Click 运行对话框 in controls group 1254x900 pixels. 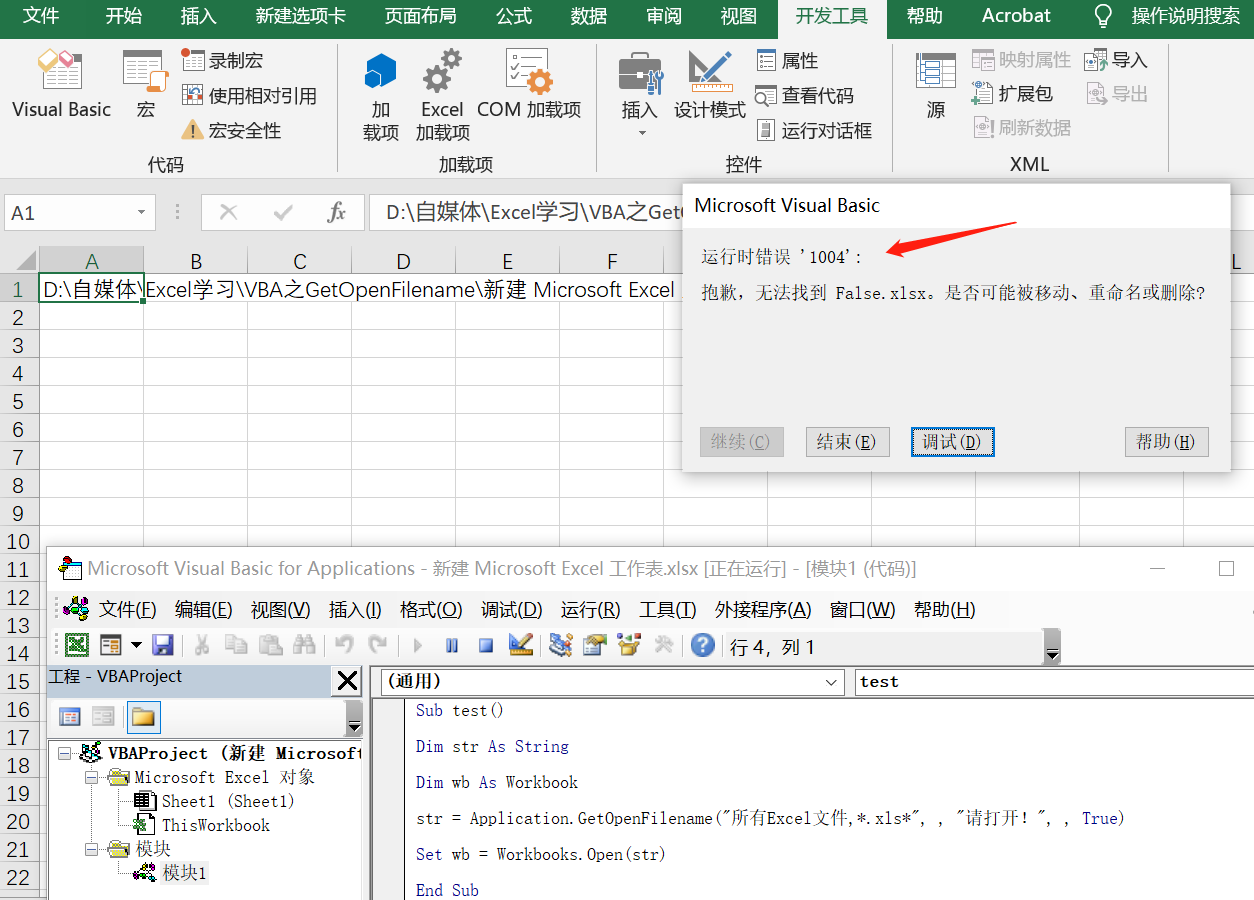point(814,130)
